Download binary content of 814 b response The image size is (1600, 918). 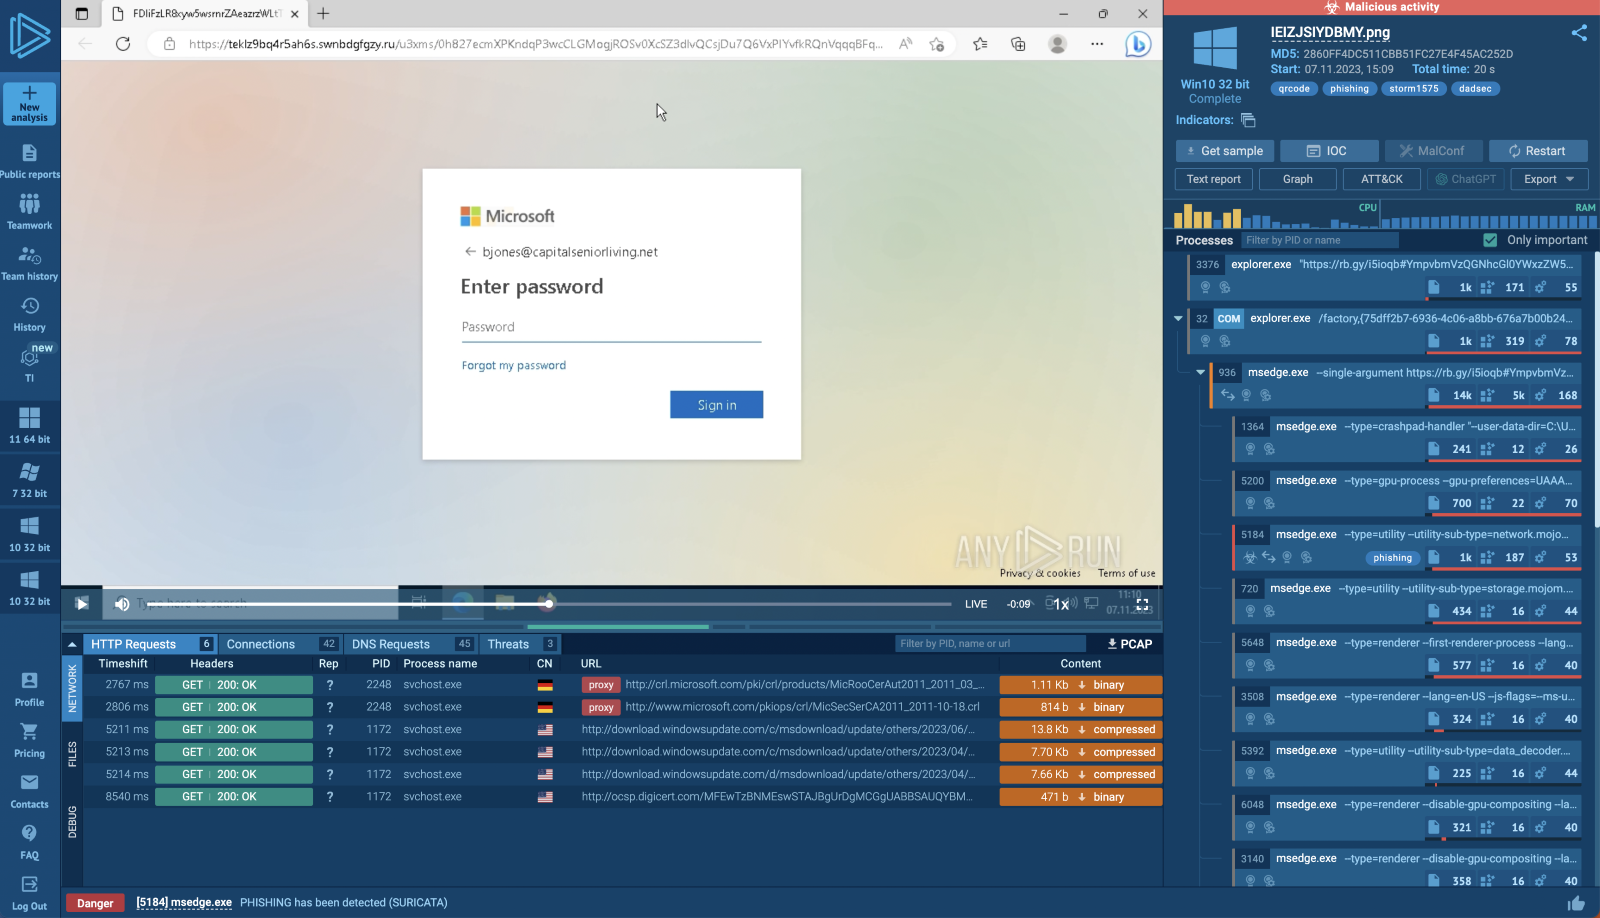1080,707
